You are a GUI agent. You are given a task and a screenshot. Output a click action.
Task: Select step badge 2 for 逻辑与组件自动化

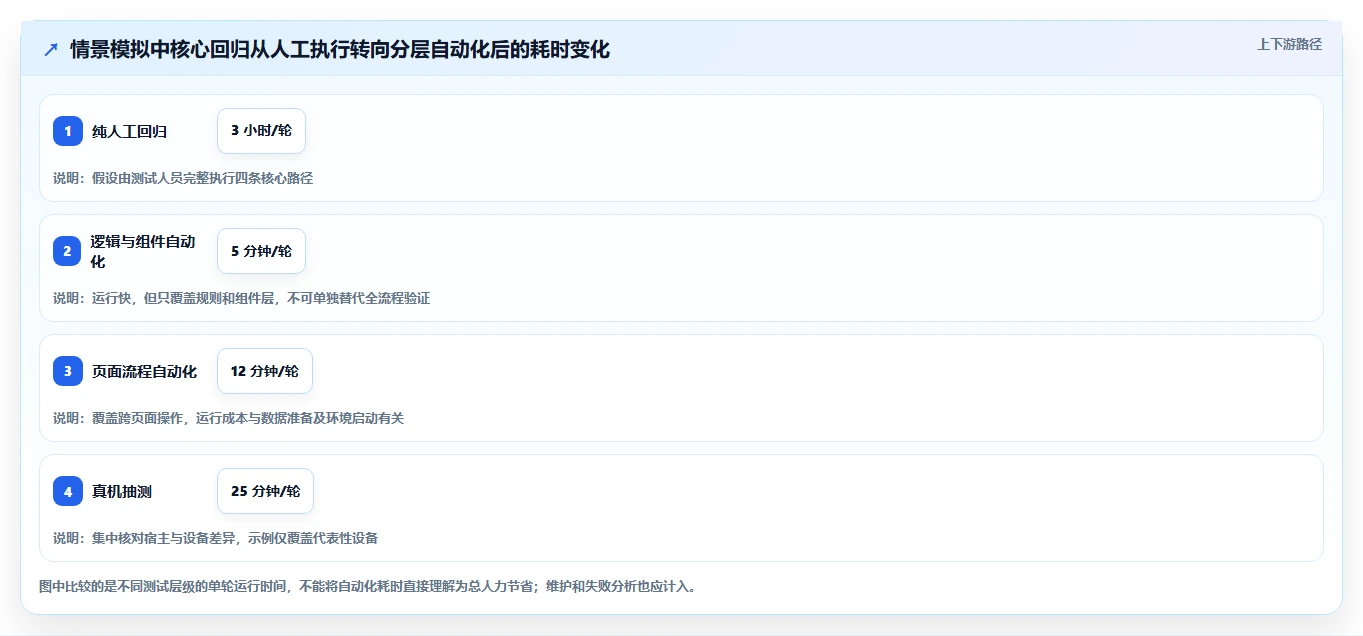(68, 251)
